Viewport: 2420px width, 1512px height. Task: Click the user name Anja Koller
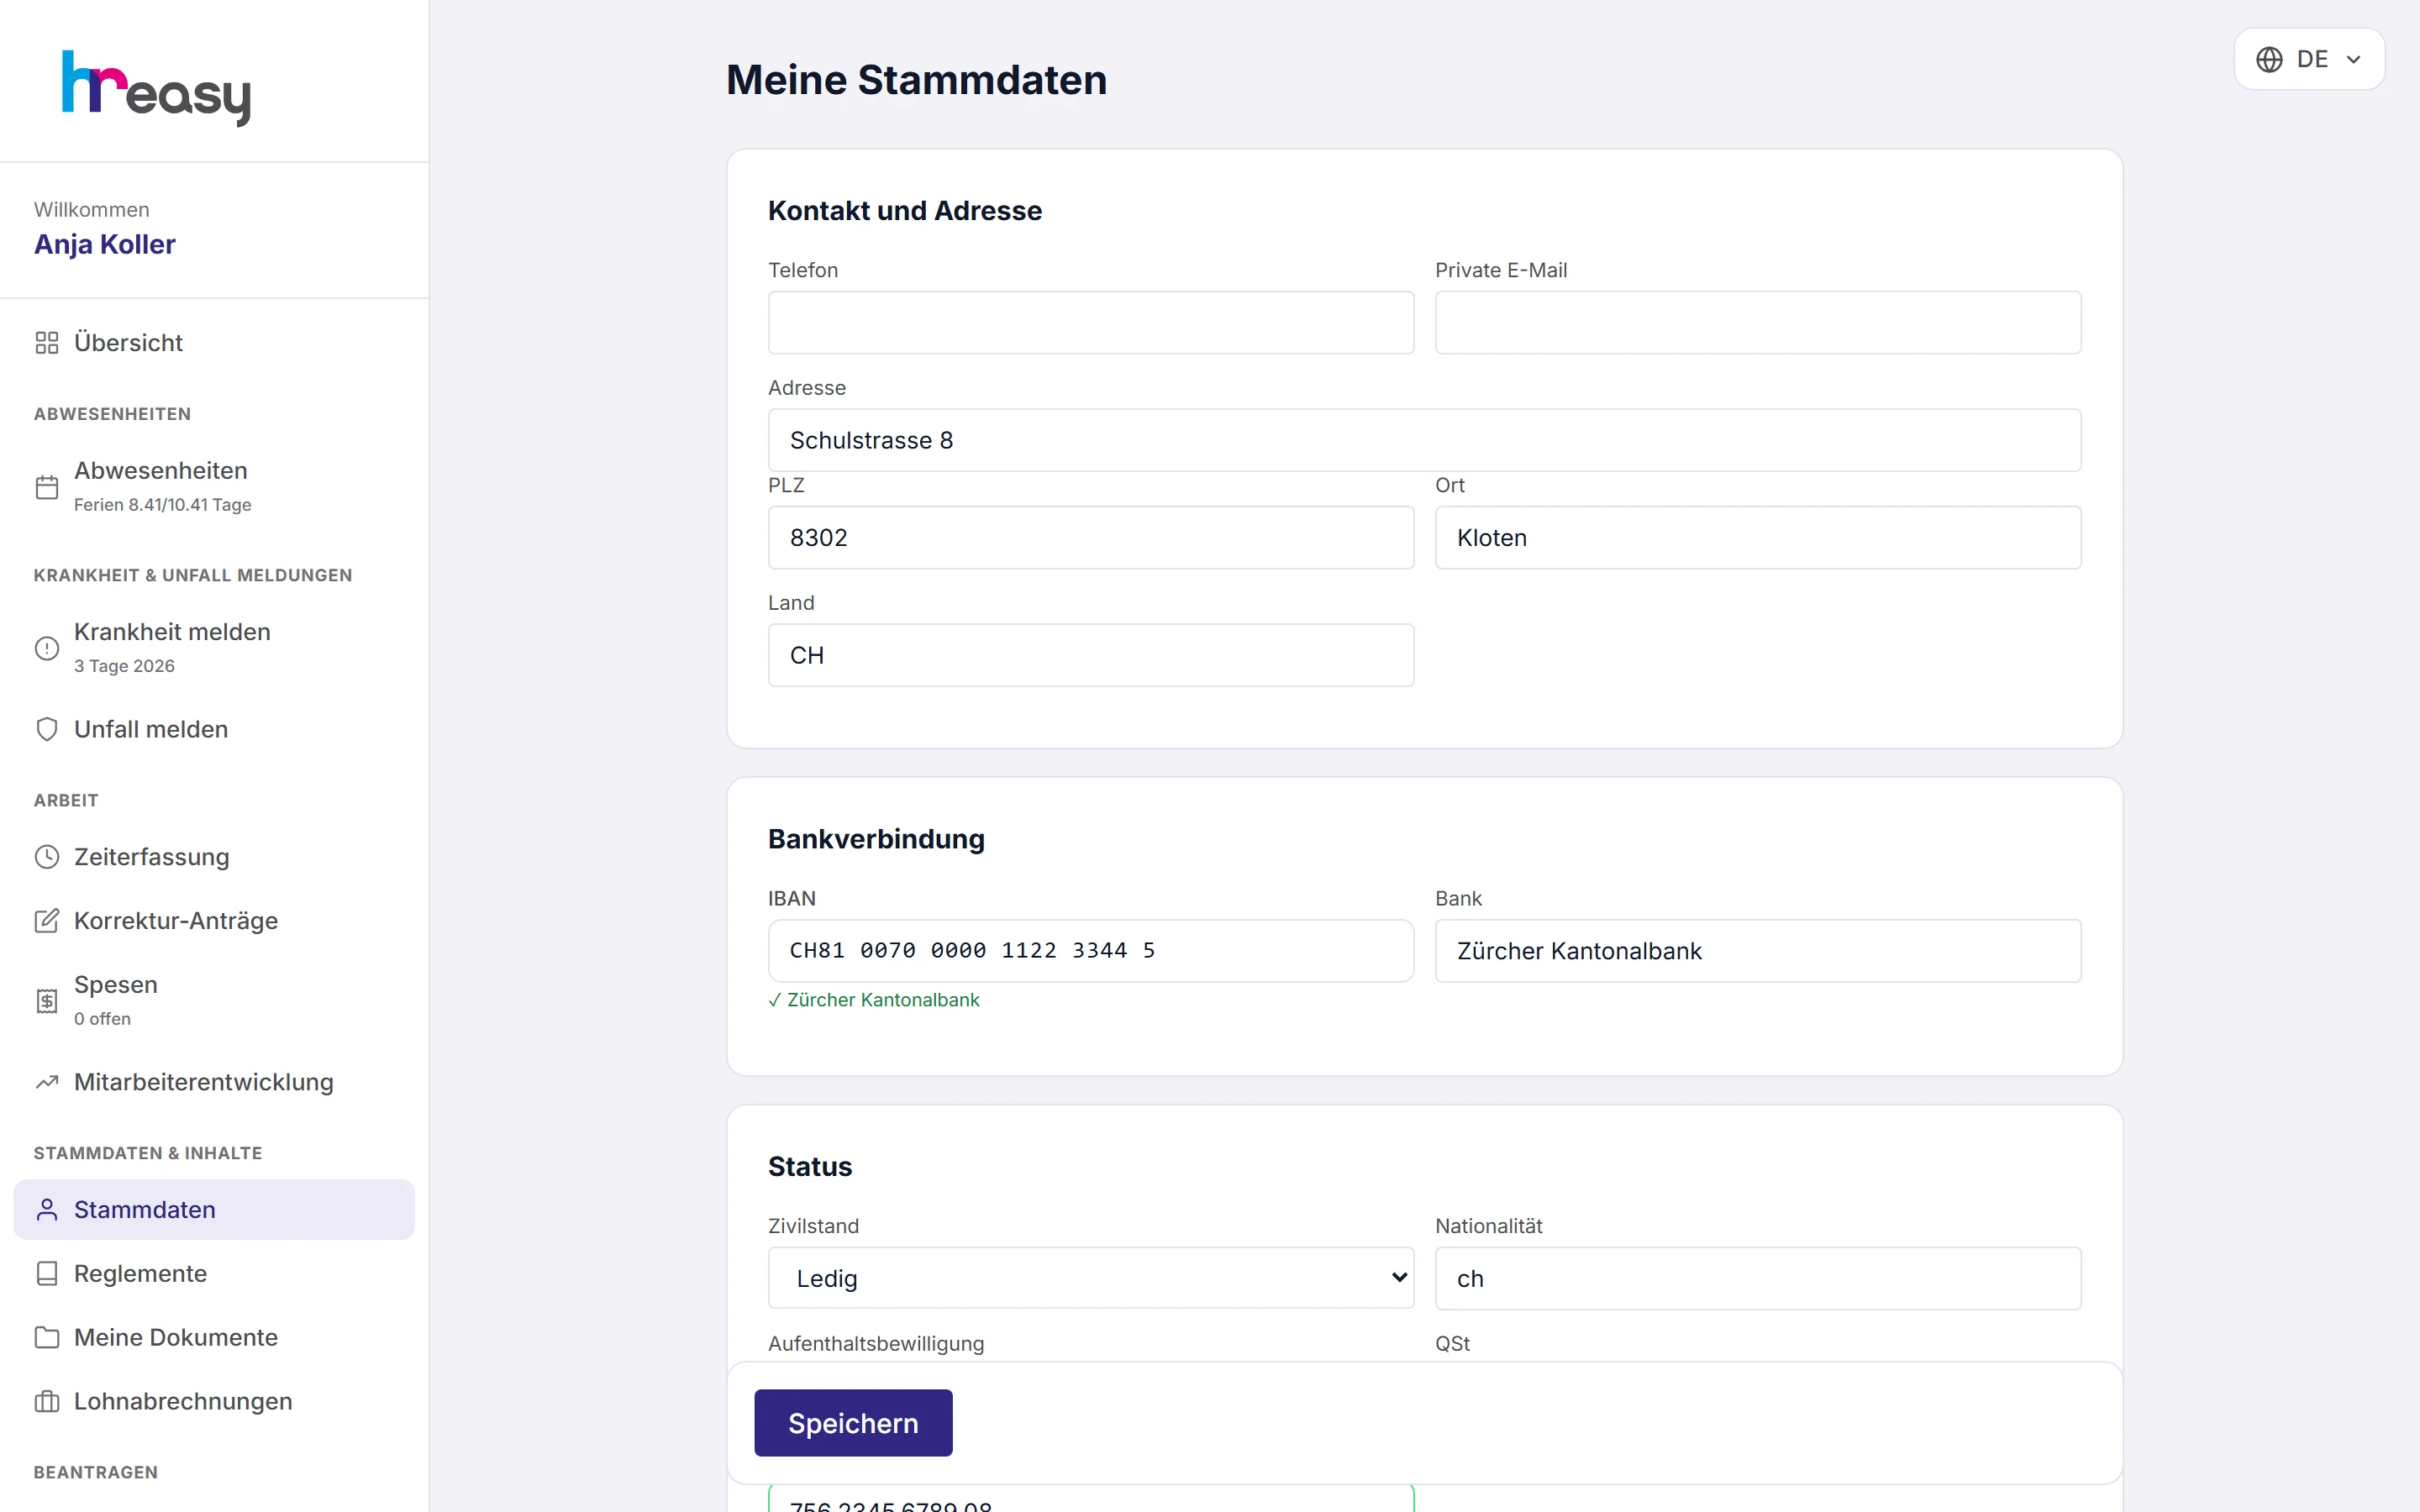click(x=105, y=244)
